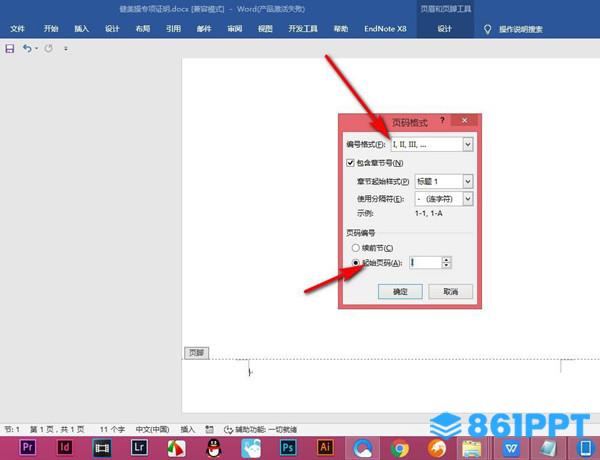
Task: Open the header/footer tools 设计 tab
Action: [x=445, y=29]
